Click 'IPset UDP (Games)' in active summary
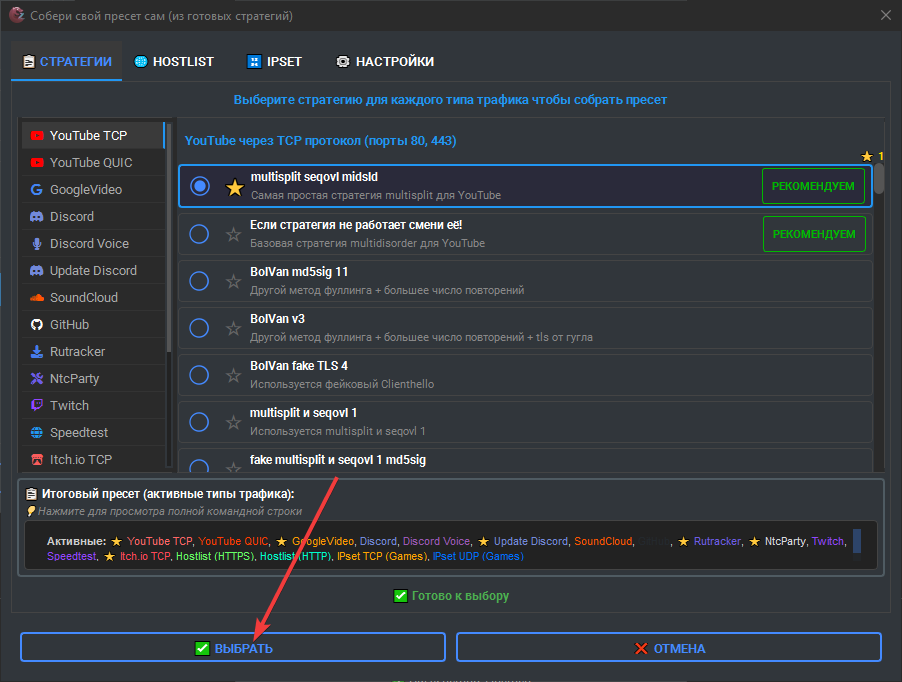 click(x=478, y=557)
